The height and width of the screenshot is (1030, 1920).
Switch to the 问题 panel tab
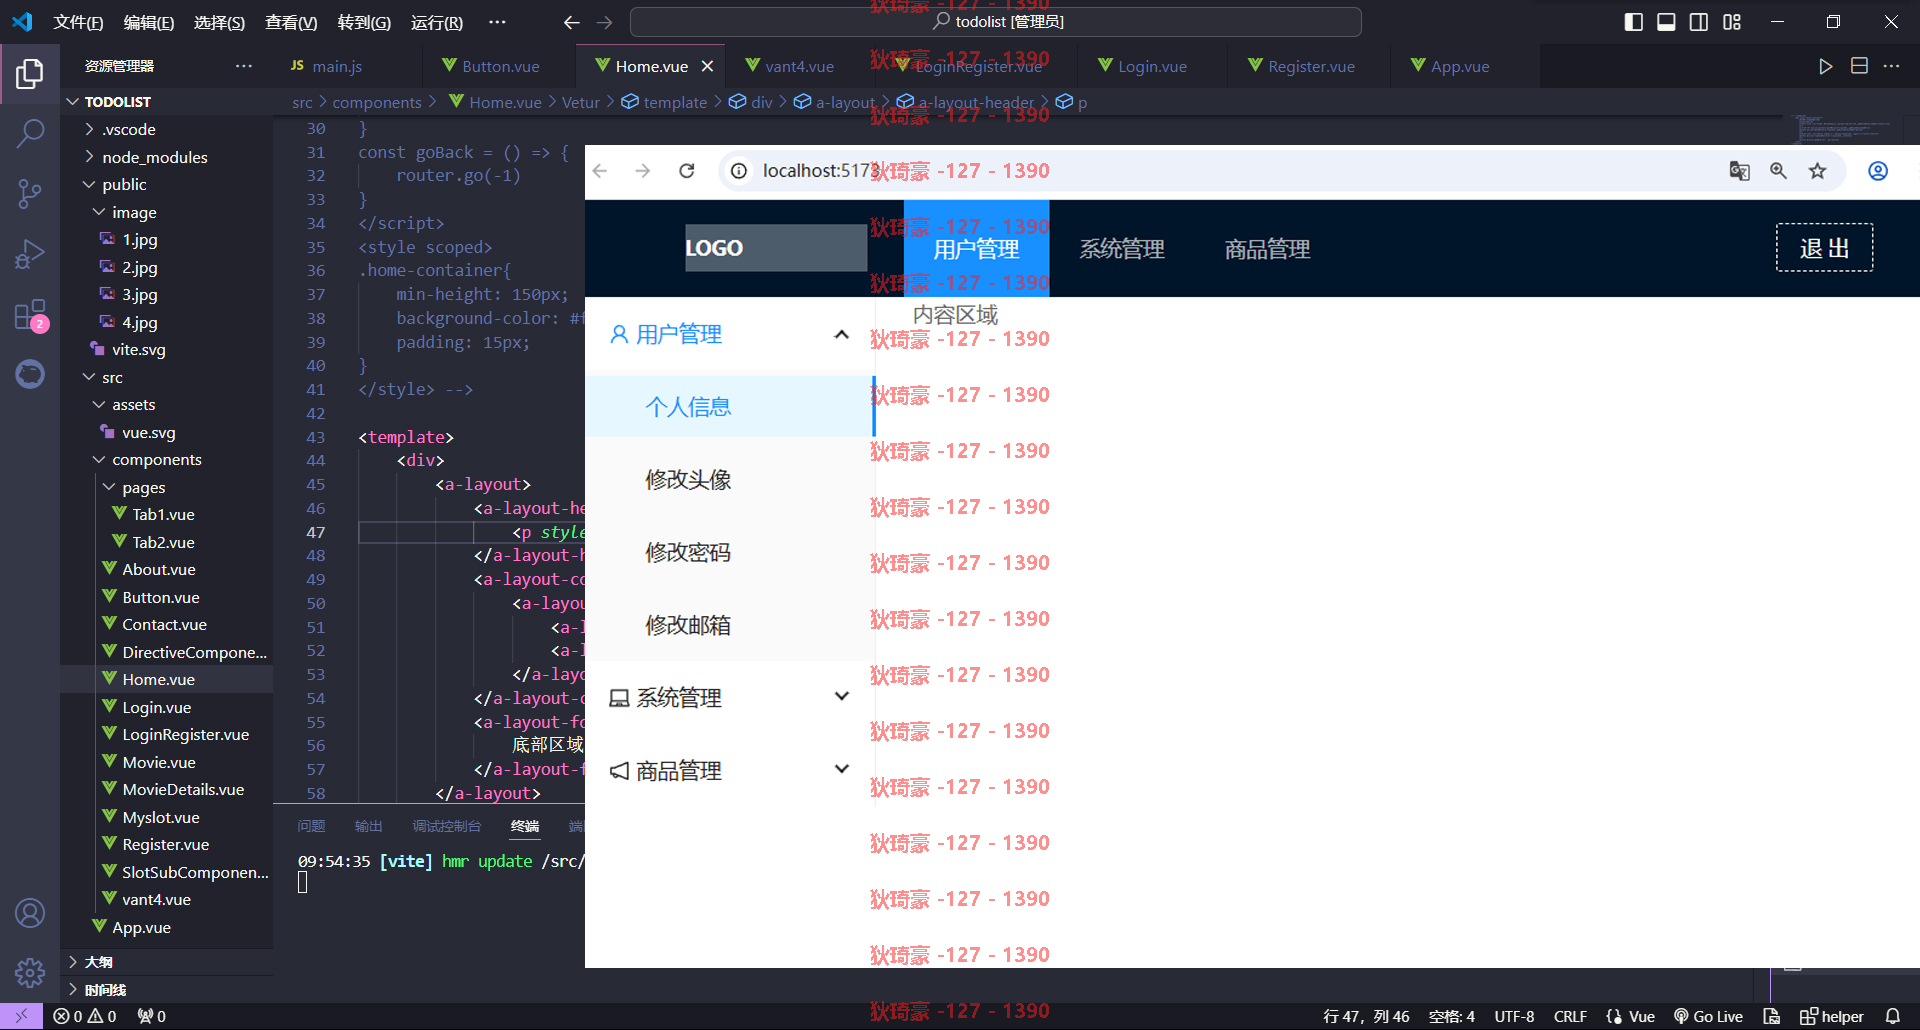point(311,826)
